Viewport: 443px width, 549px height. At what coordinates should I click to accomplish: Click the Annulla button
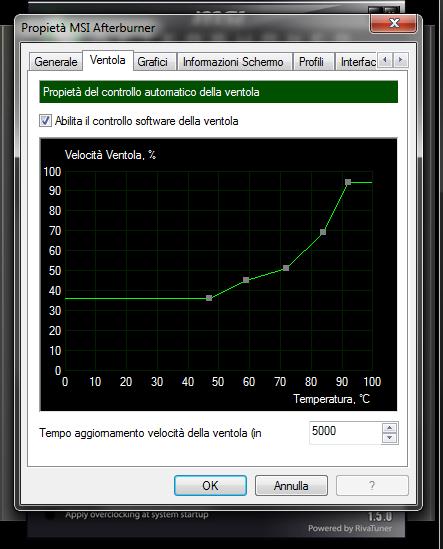(291, 485)
